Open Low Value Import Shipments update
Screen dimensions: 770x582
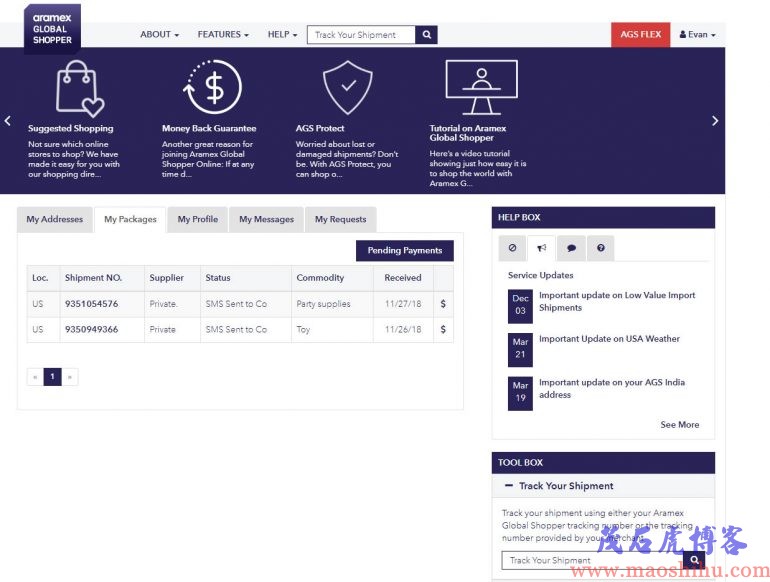[x=617, y=302]
